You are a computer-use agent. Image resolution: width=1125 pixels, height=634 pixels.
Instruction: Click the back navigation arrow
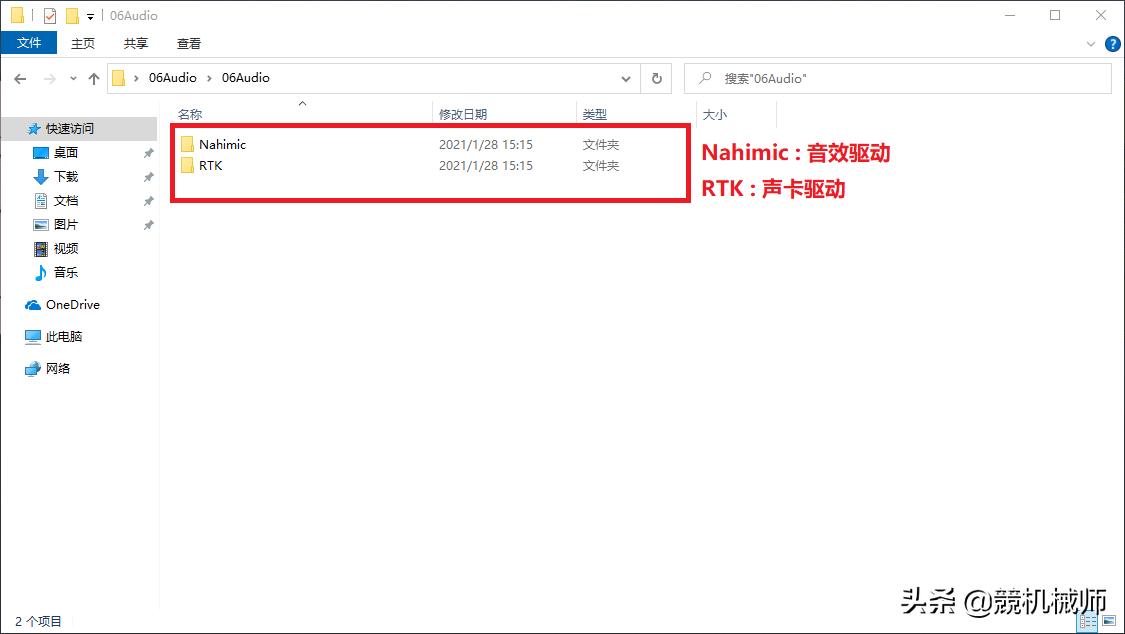tap(21, 78)
